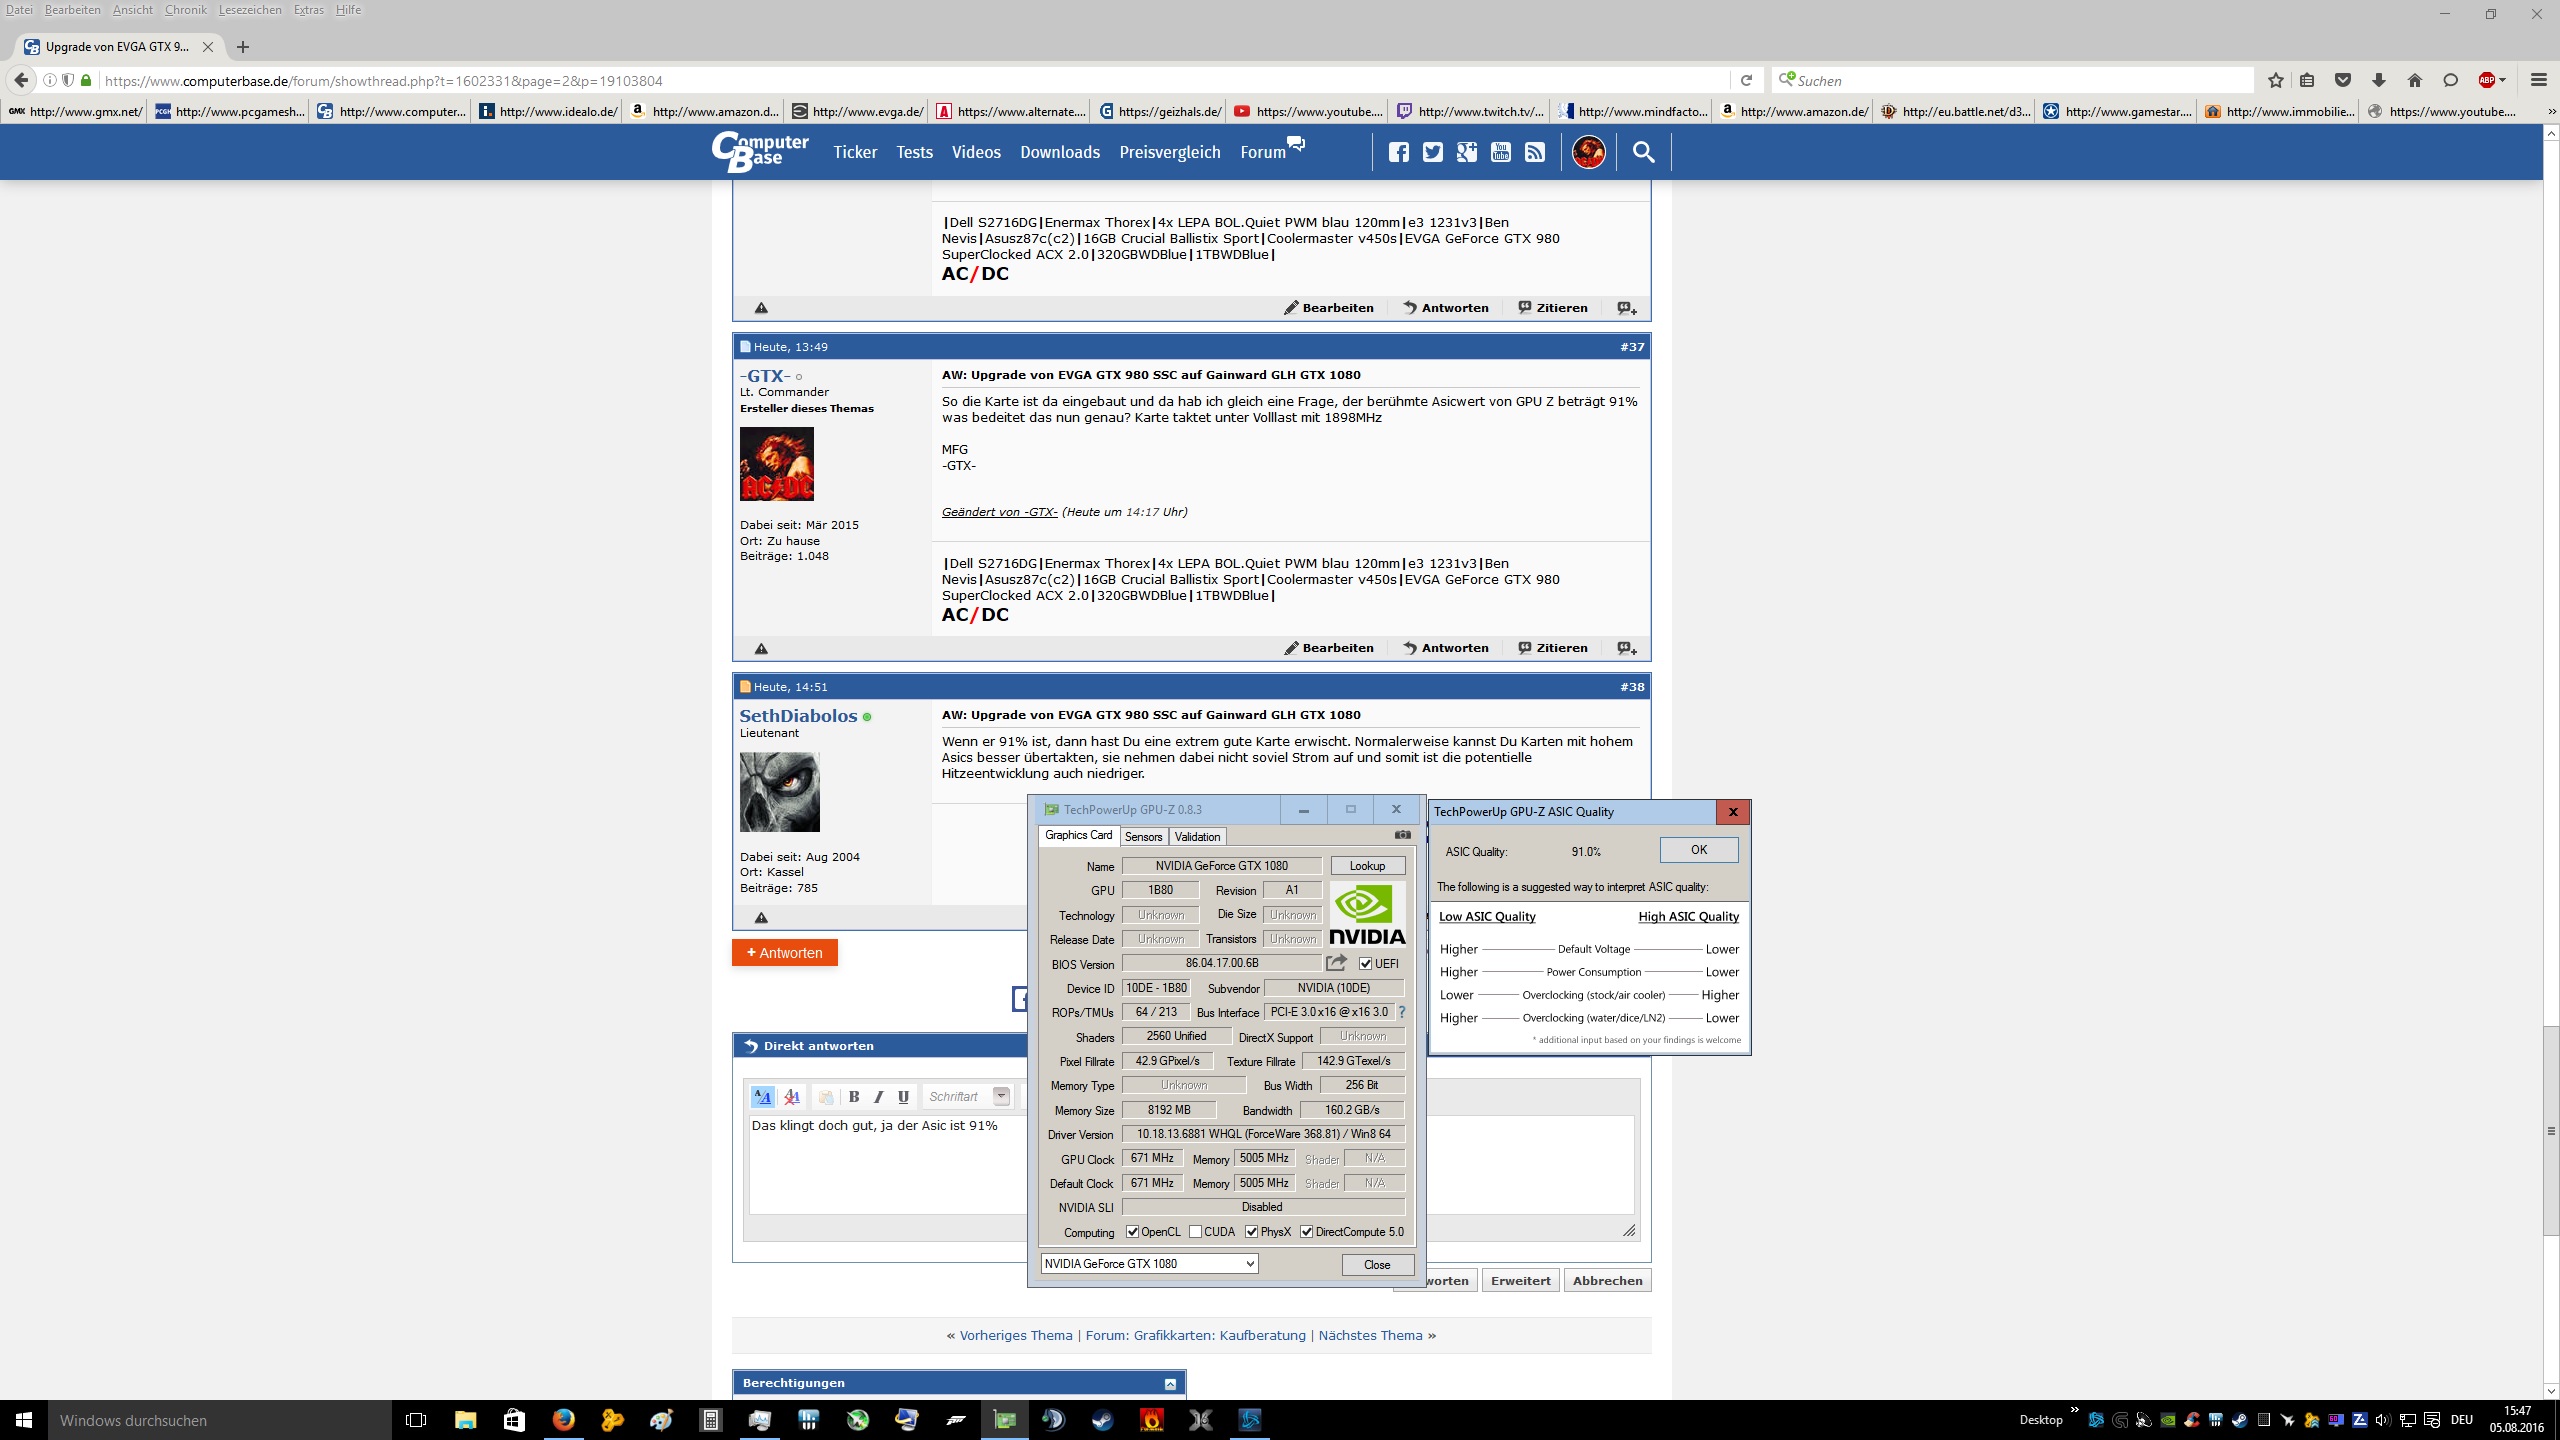Click OK in the ASIC Quality dialog
This screenshot has width=2560, height=1440.
[1698, 850]
